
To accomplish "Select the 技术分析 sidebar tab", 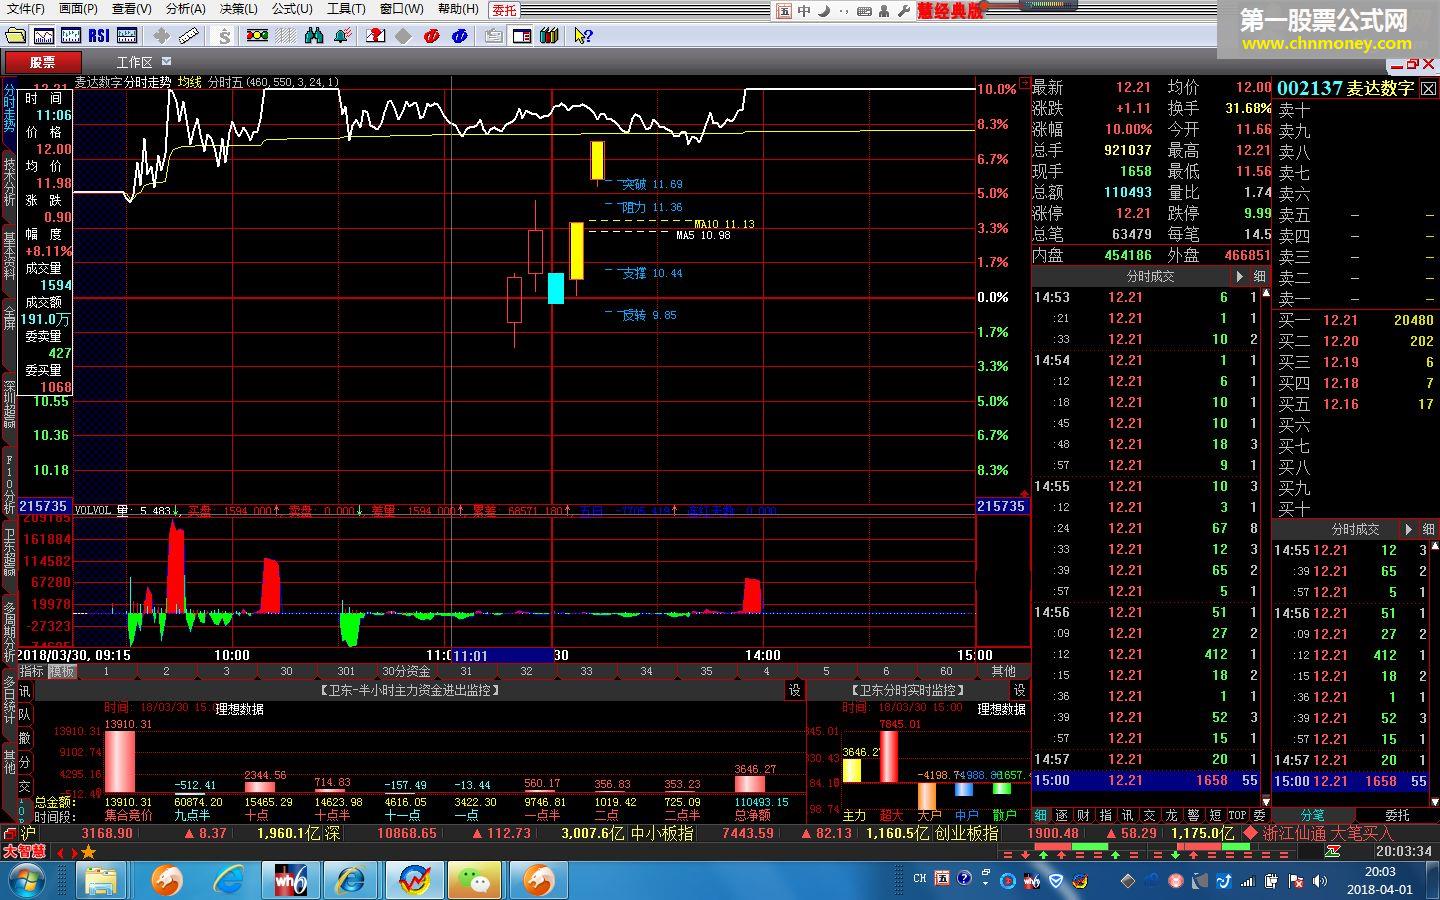I will pyautogui.click(x=9, y=182).
